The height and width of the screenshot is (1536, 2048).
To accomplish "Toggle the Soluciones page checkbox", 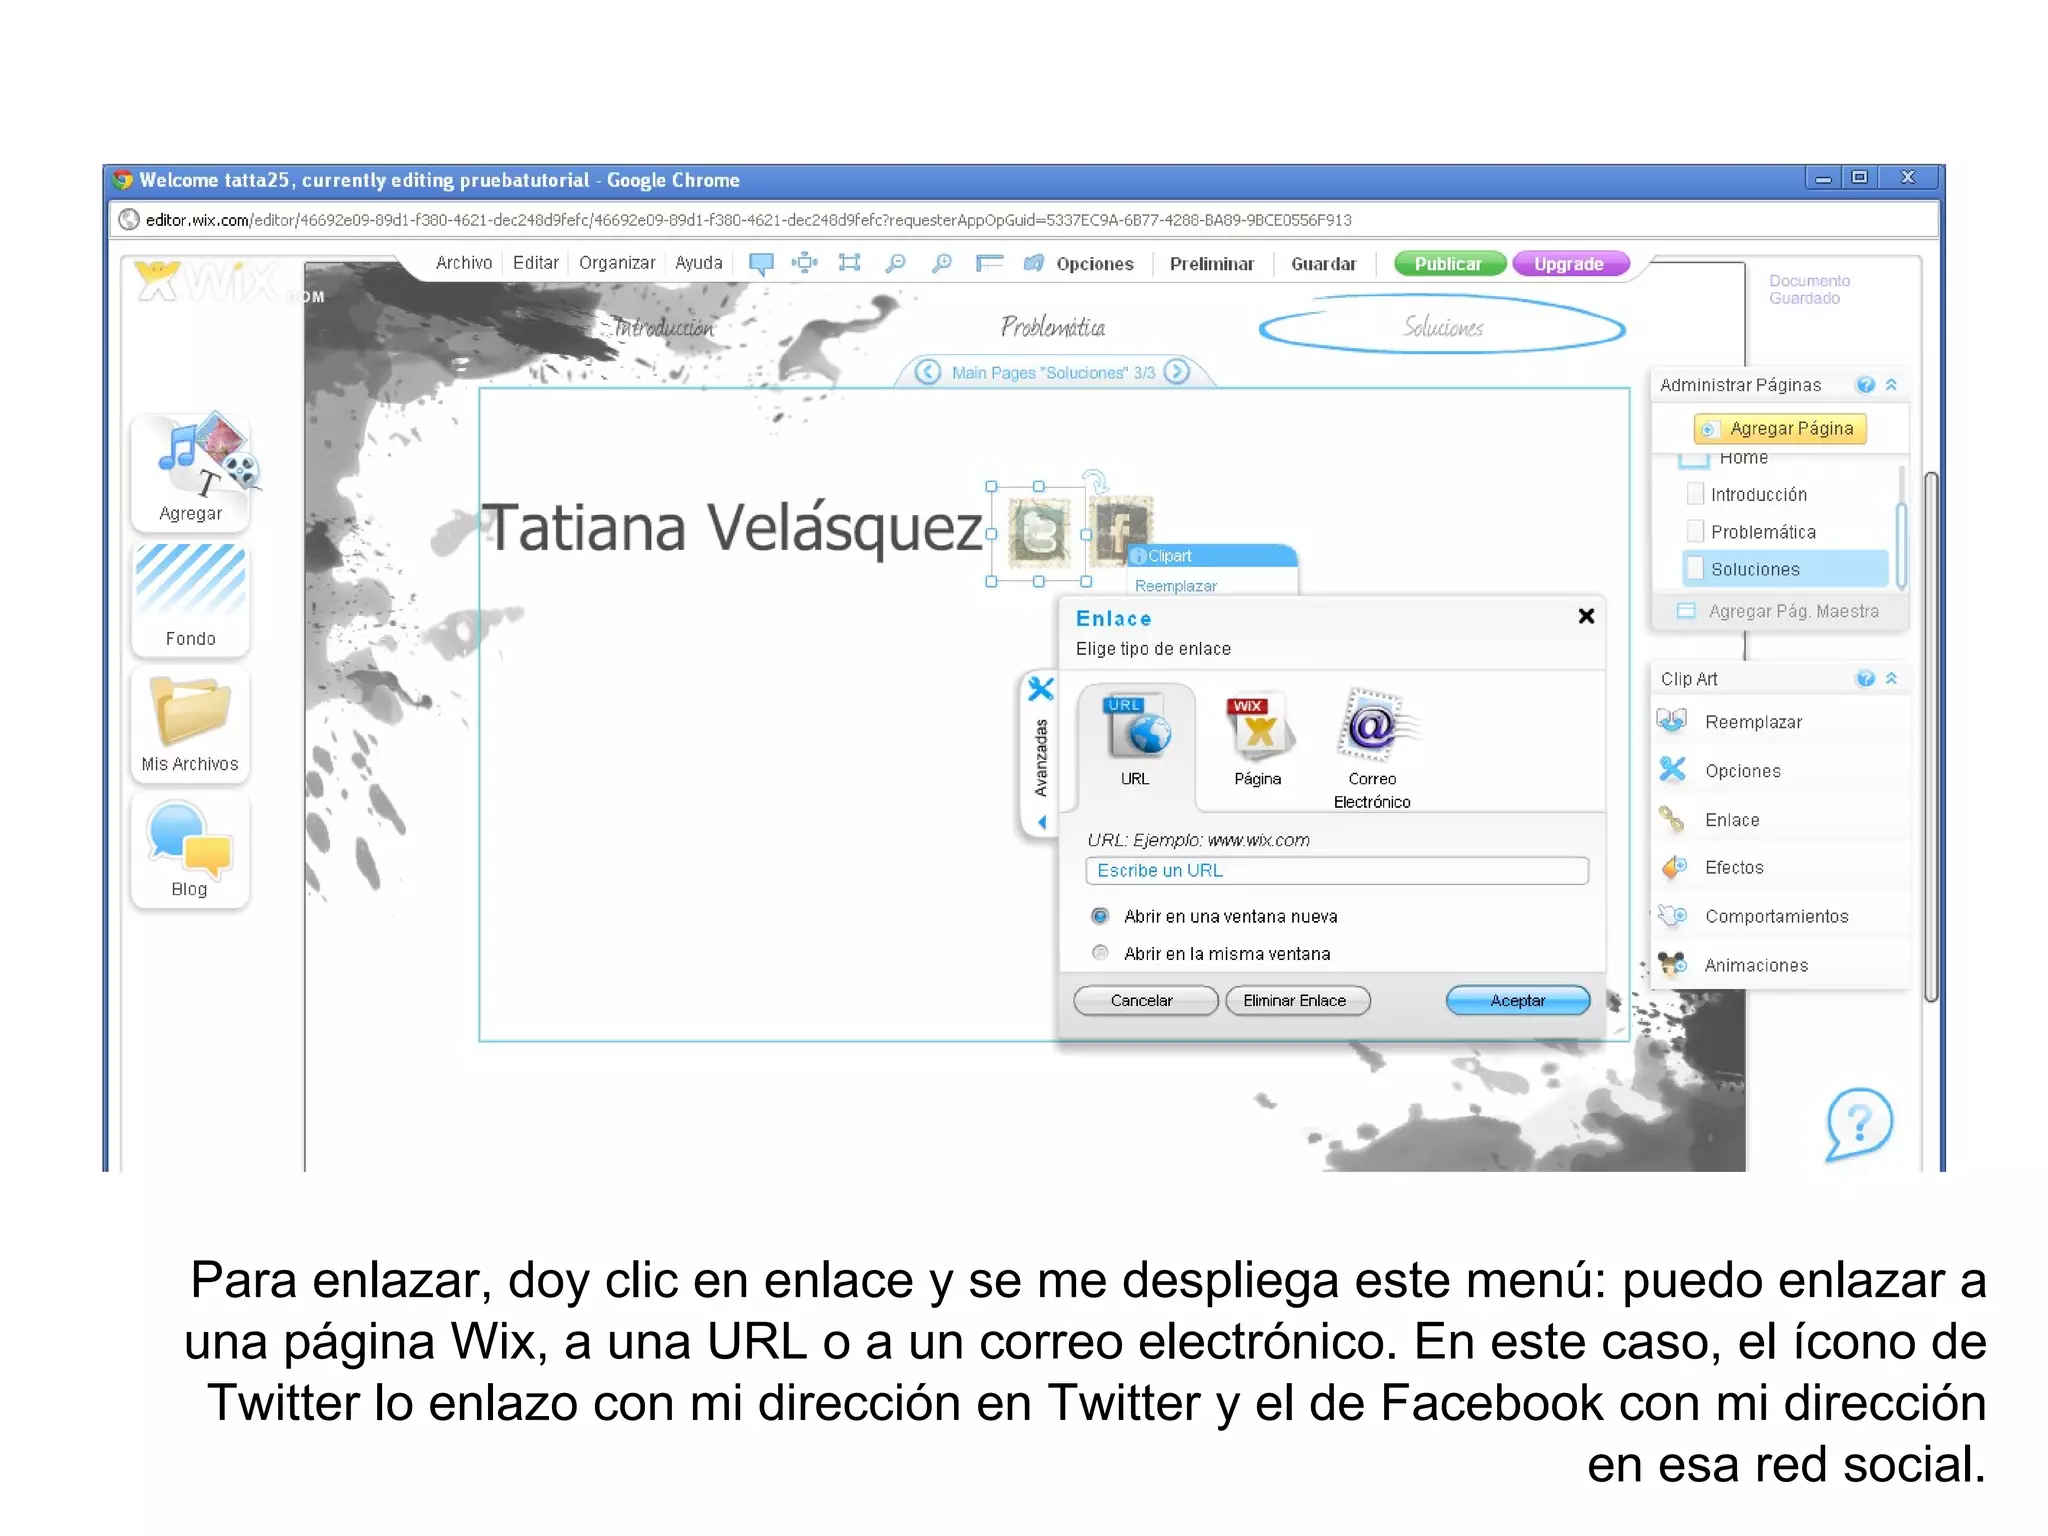I will [x=1695, y=568].
